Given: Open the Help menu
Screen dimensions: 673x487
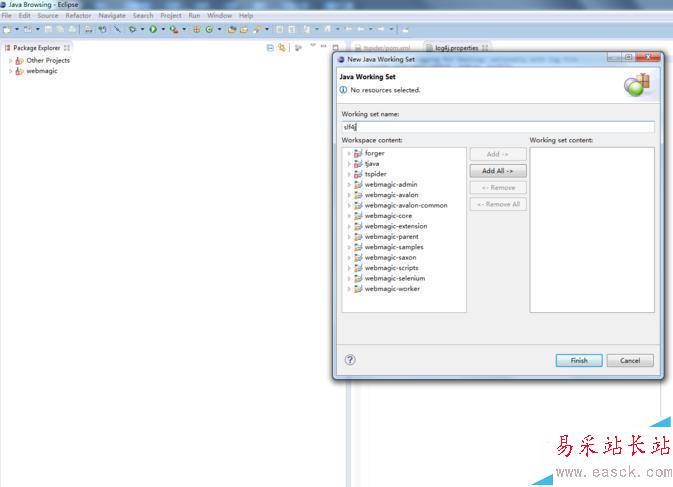Looking at the screenshot, I should 246,15.
